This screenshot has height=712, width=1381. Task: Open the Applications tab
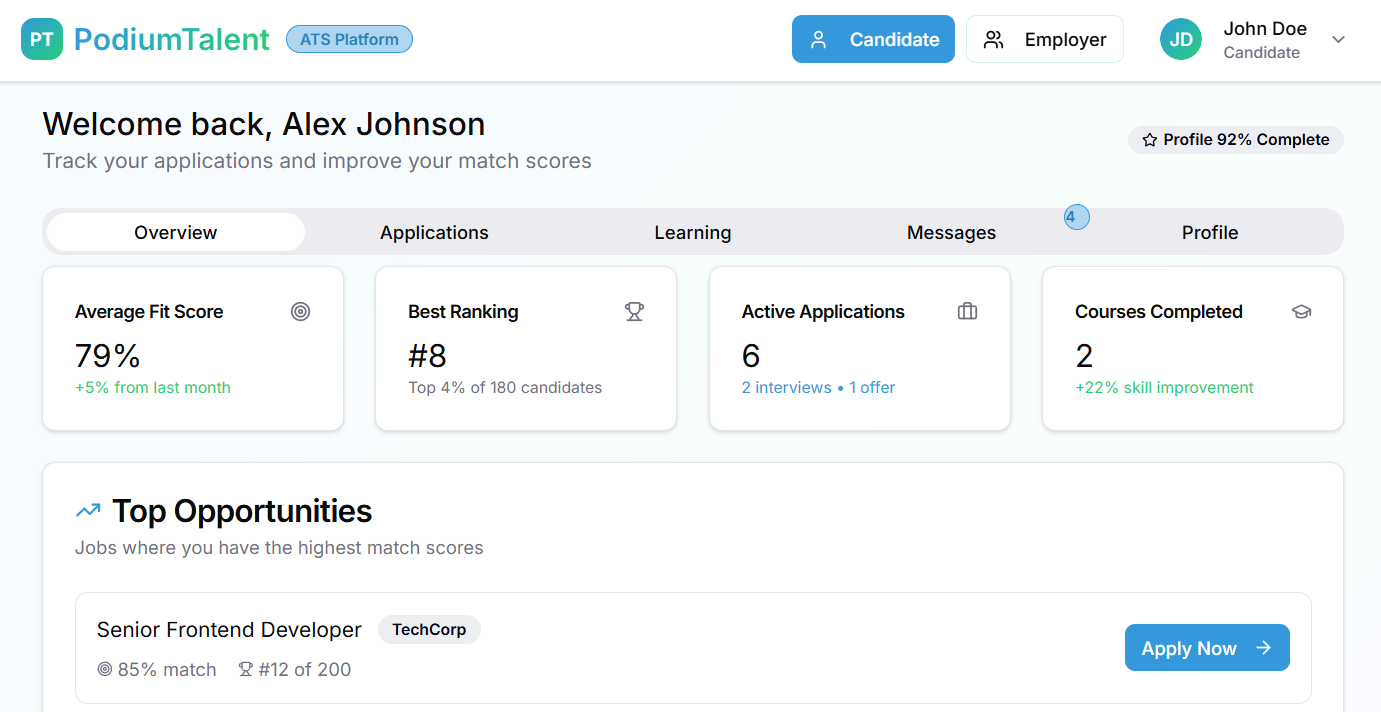[434, 232]
